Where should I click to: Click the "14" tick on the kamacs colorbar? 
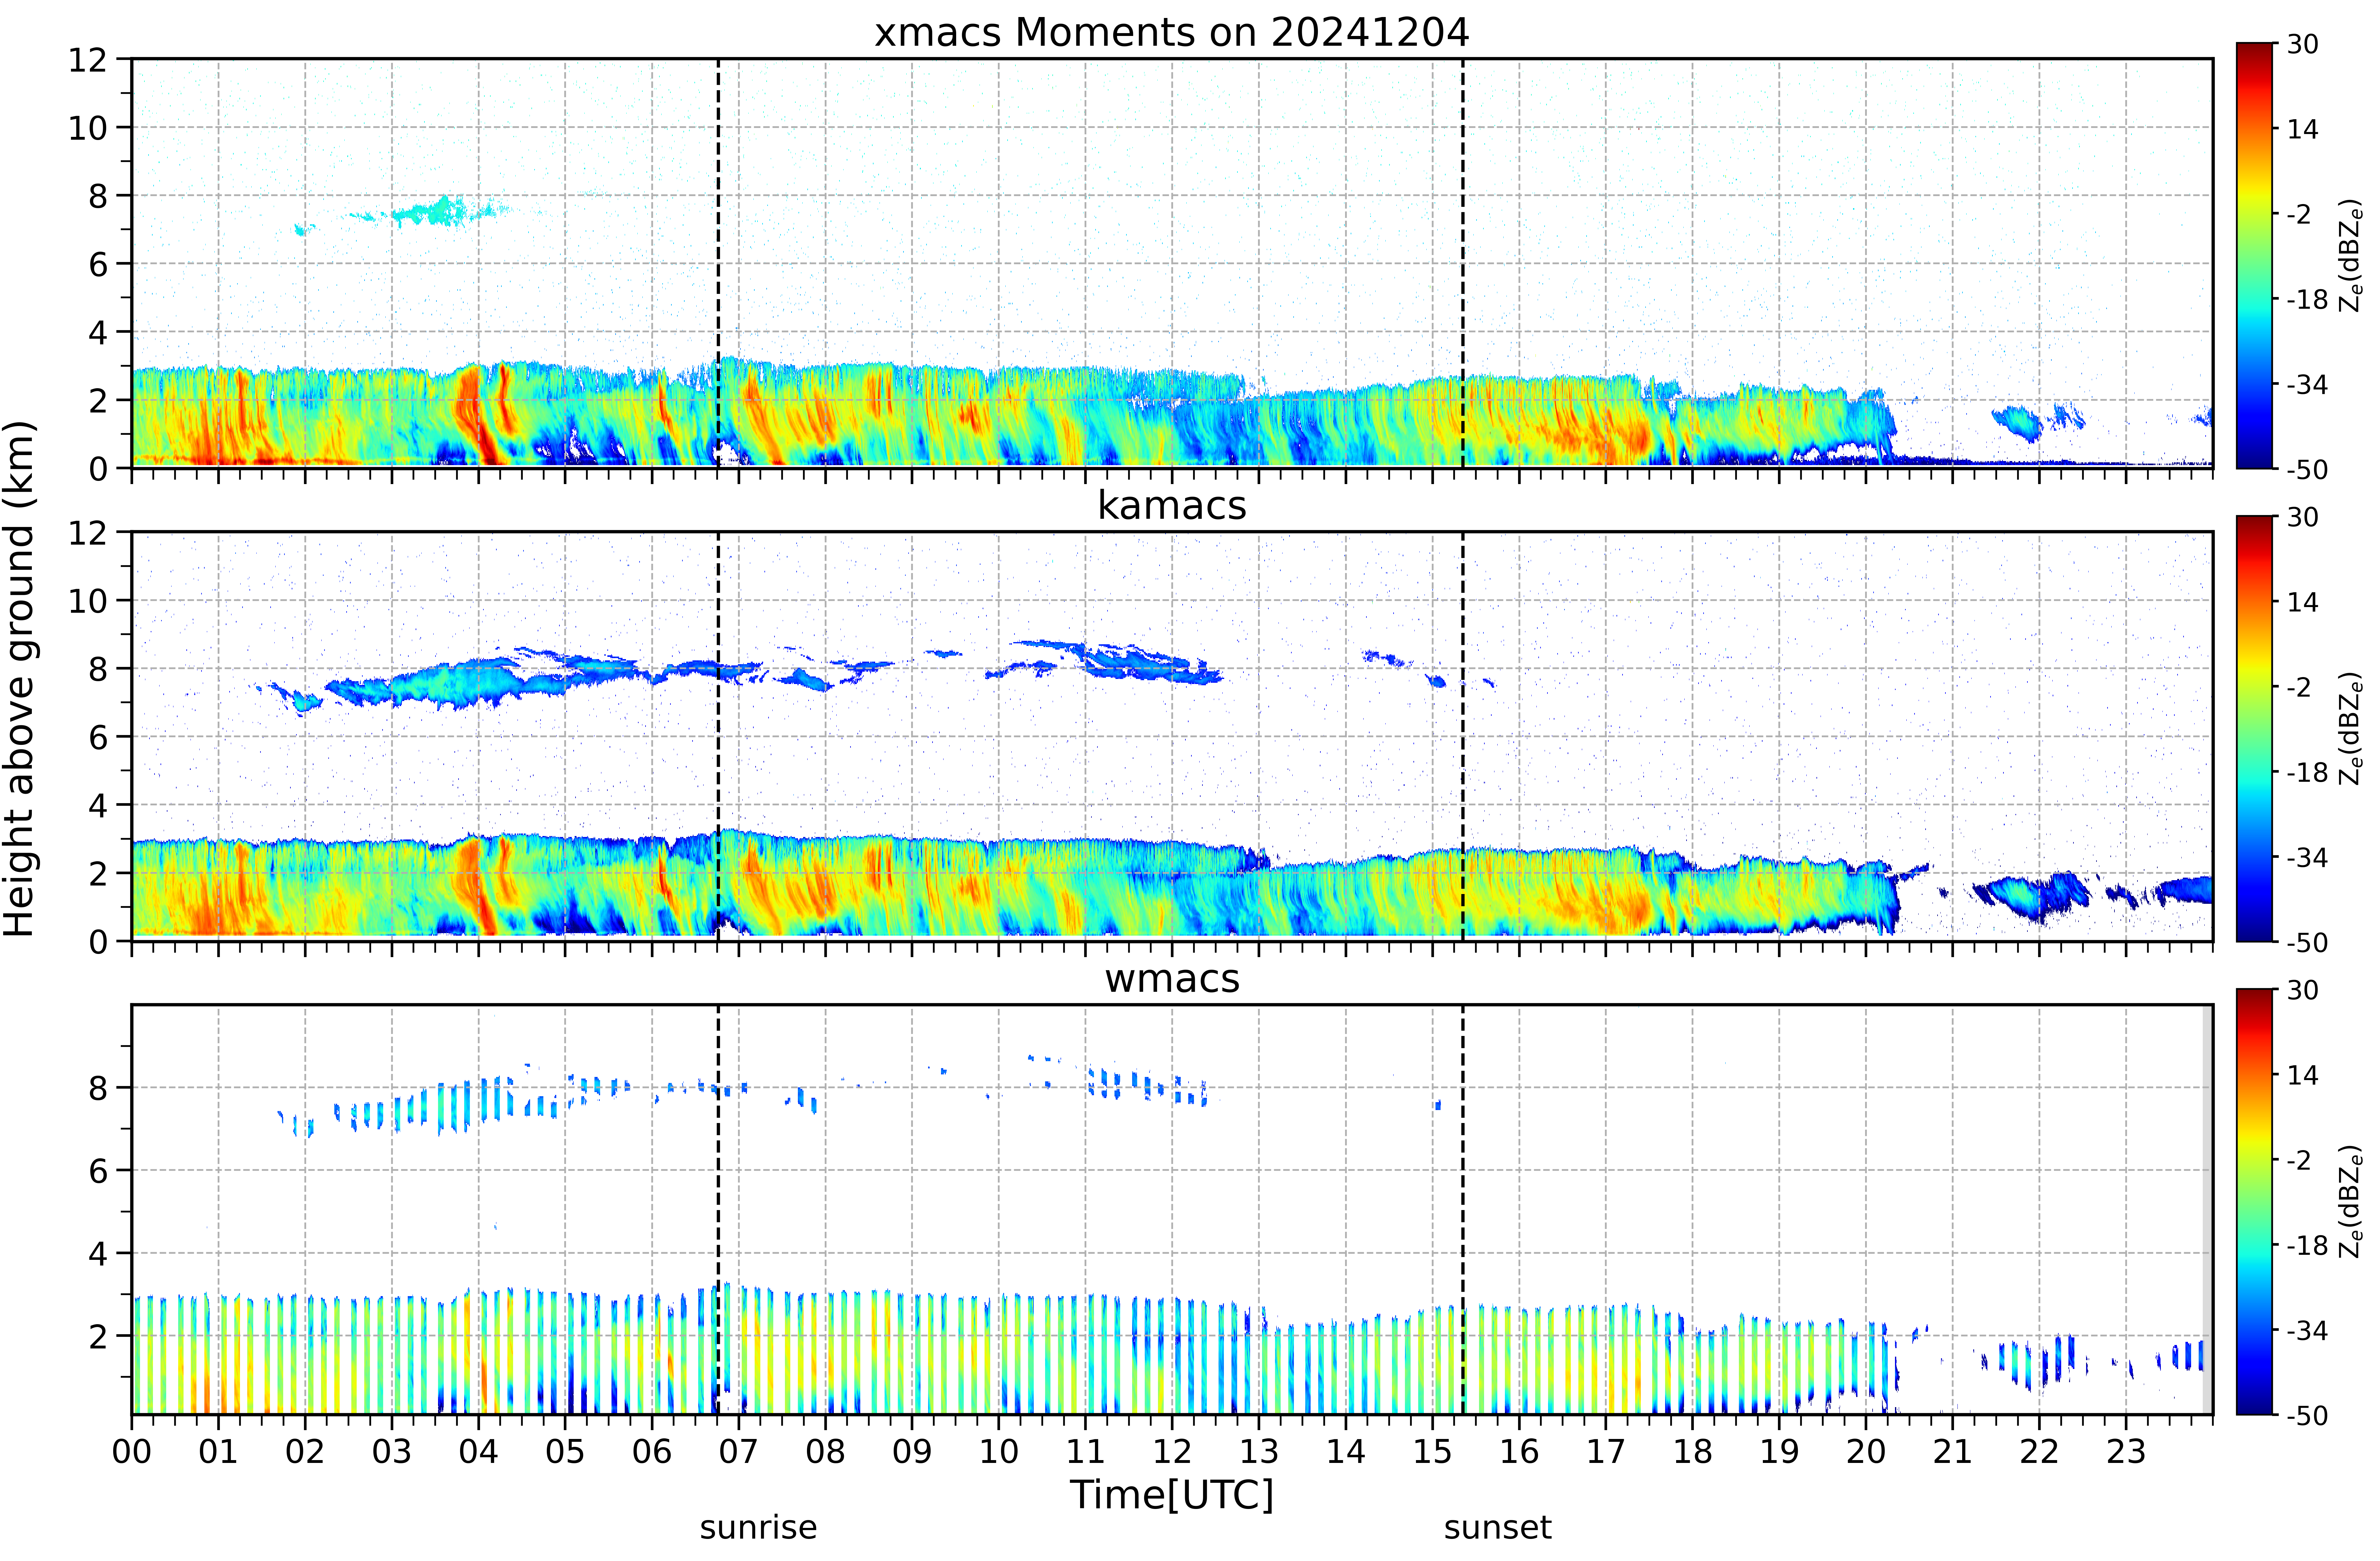(2303, 602)
